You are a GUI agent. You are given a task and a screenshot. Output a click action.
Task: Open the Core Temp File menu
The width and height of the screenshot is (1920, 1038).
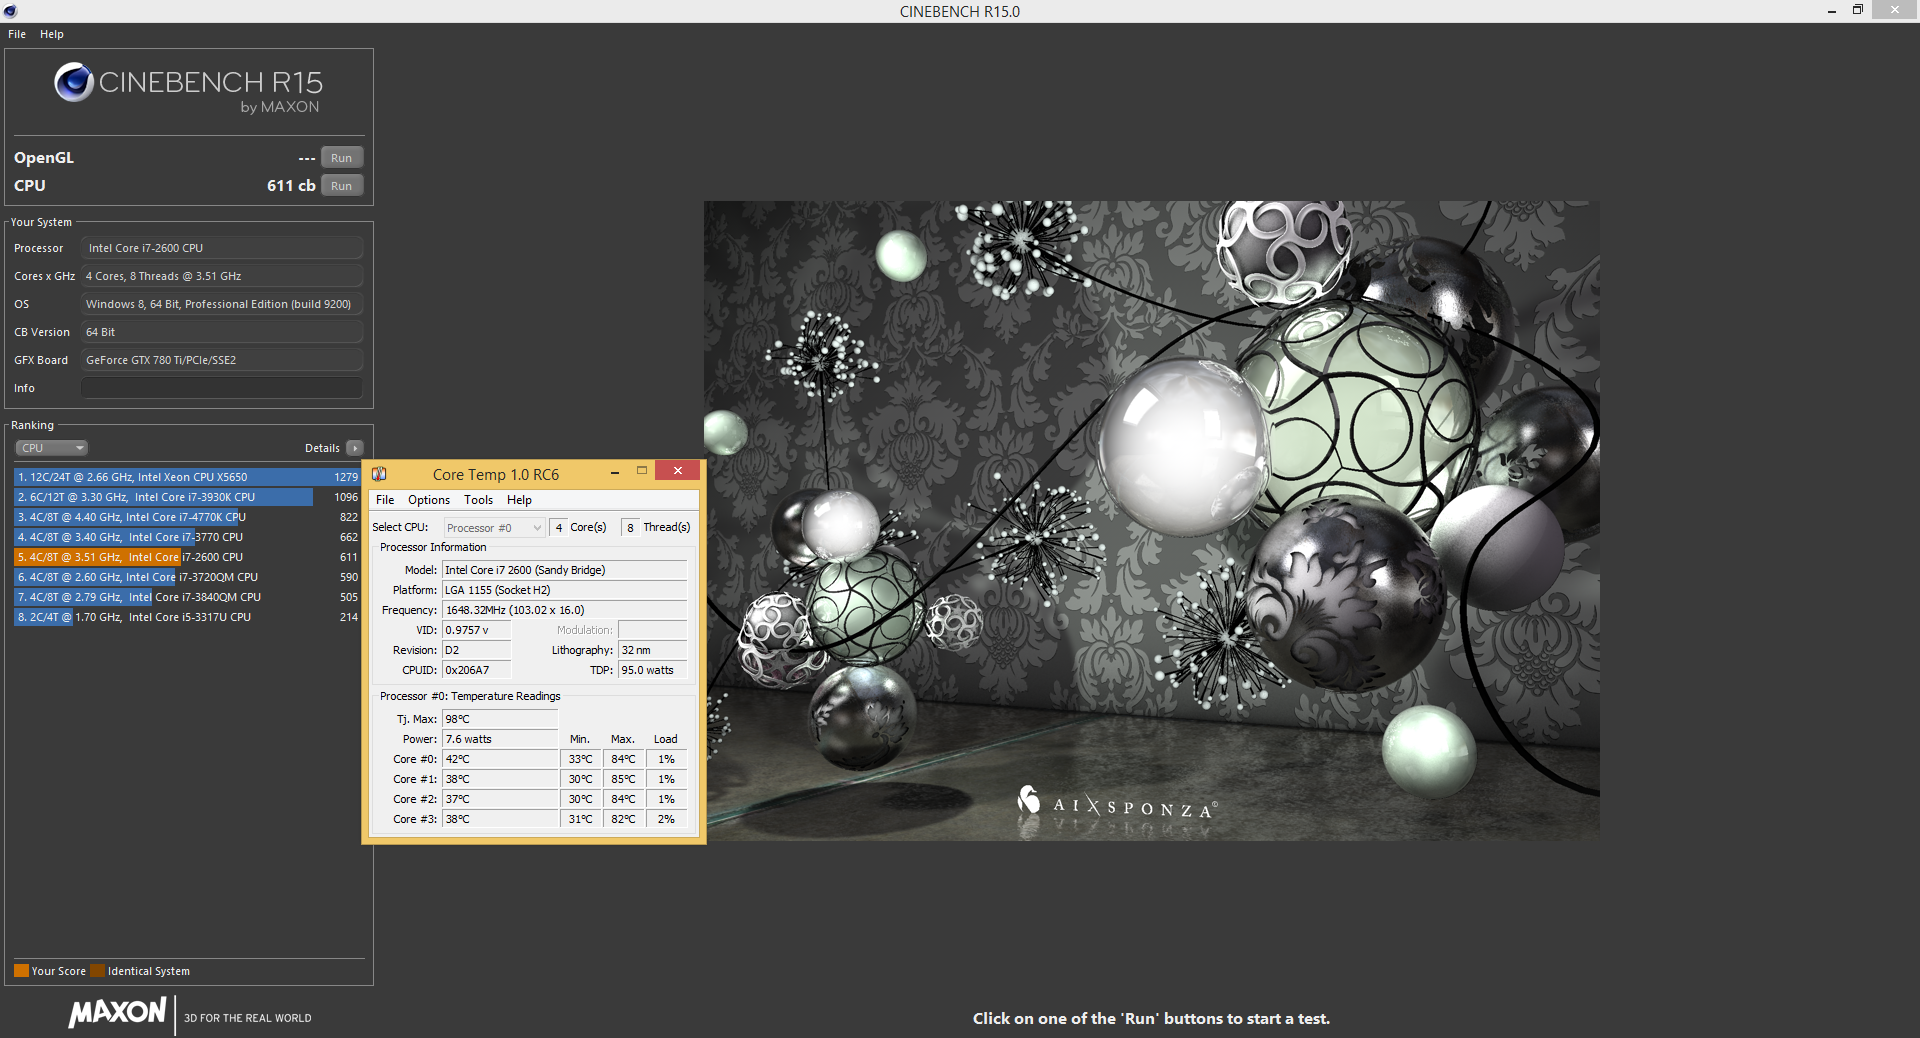coord(385,500)
